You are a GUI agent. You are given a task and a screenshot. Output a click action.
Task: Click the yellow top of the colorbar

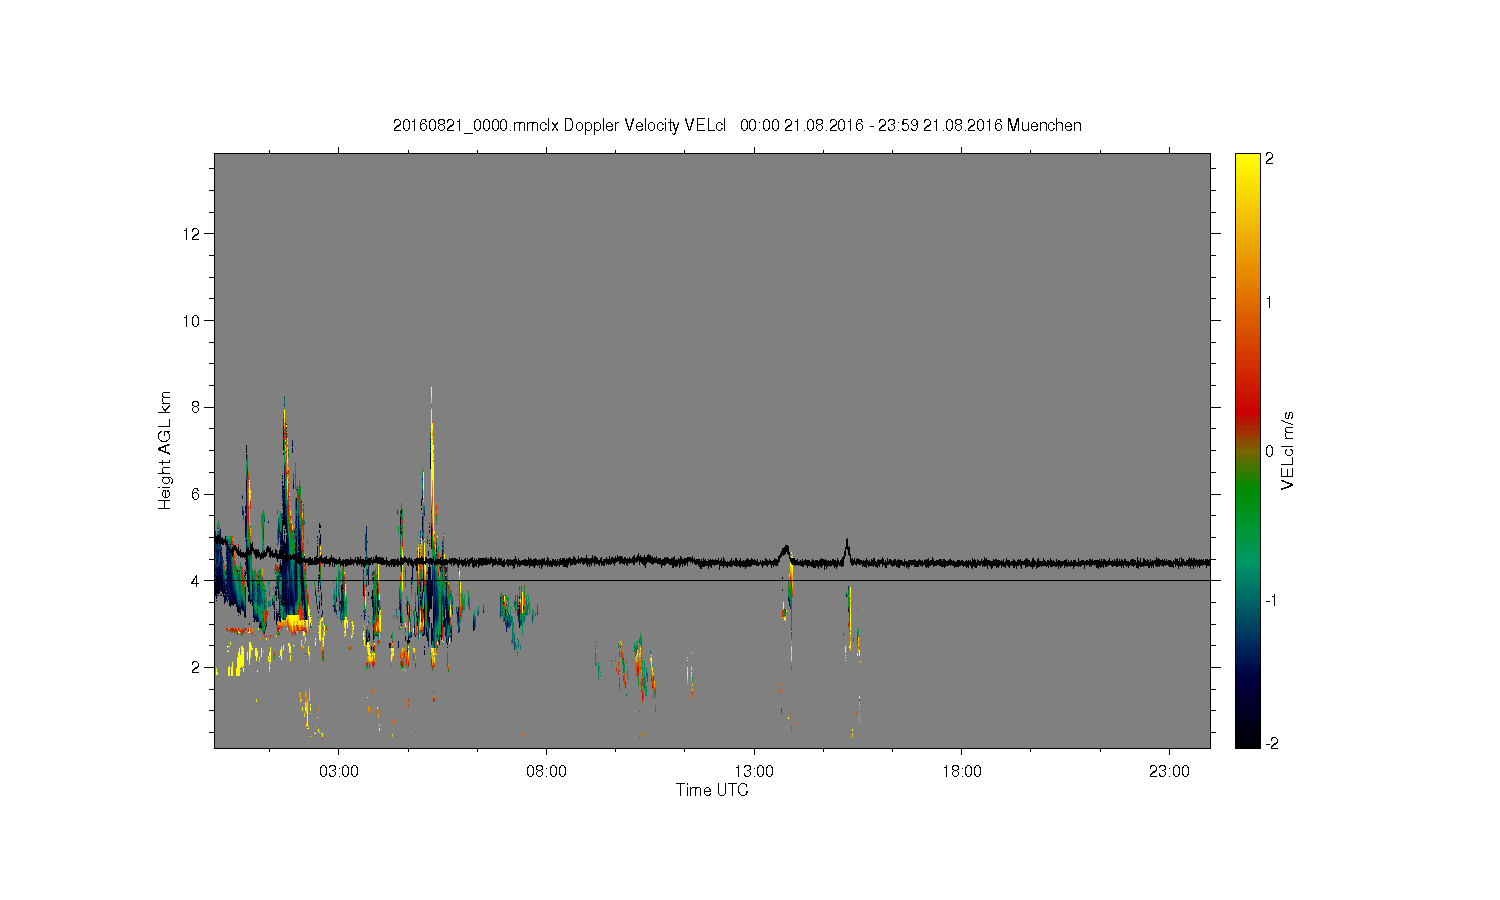[x=1247, y=163]
